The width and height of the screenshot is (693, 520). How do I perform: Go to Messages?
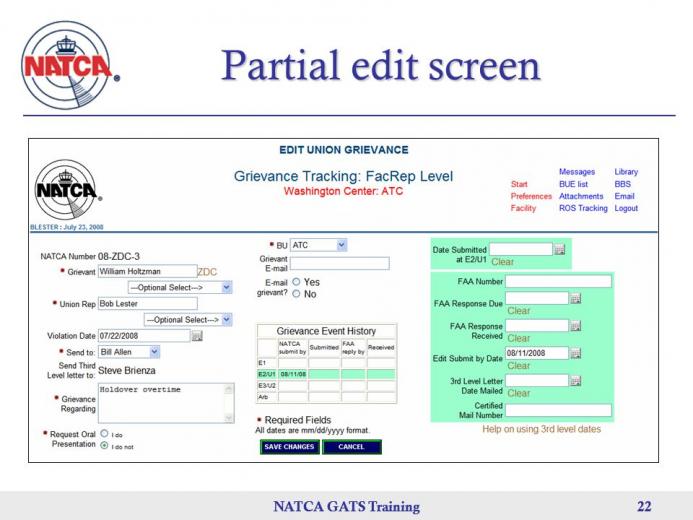(x=577, y=171)
